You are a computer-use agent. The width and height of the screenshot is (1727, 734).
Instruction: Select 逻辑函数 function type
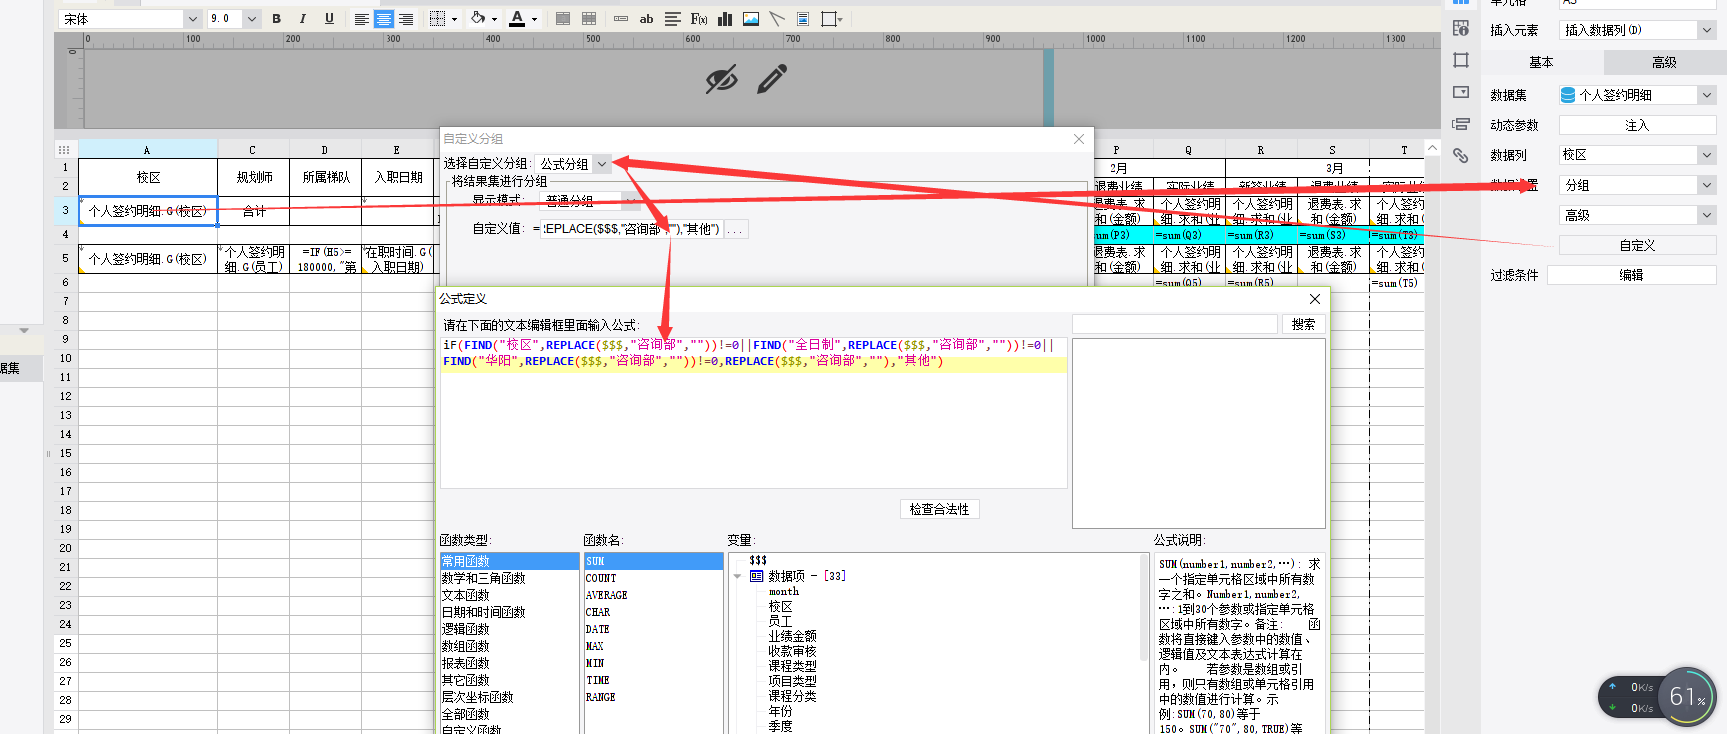509,629
